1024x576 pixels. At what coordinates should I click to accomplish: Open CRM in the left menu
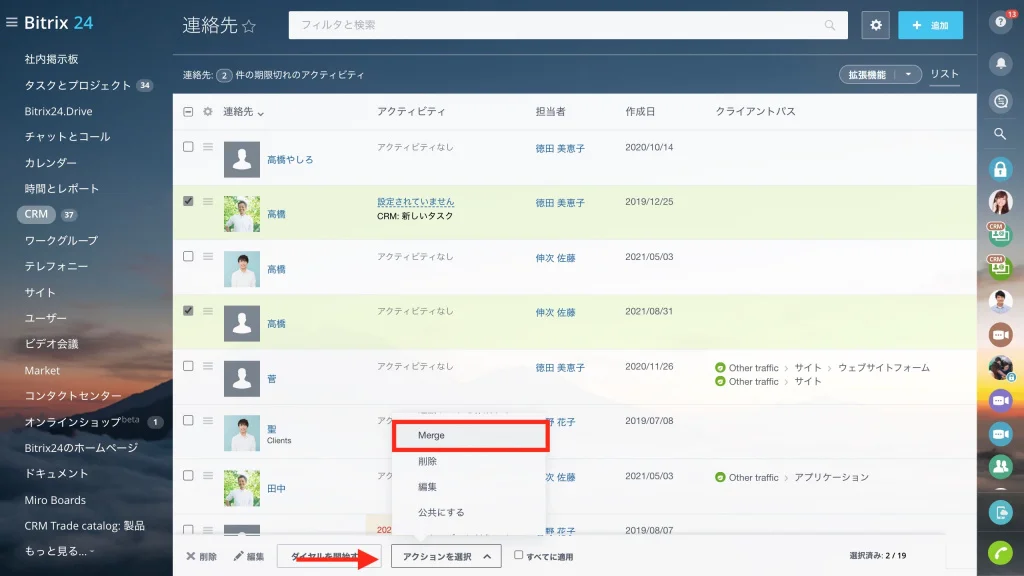click(36, 214)
